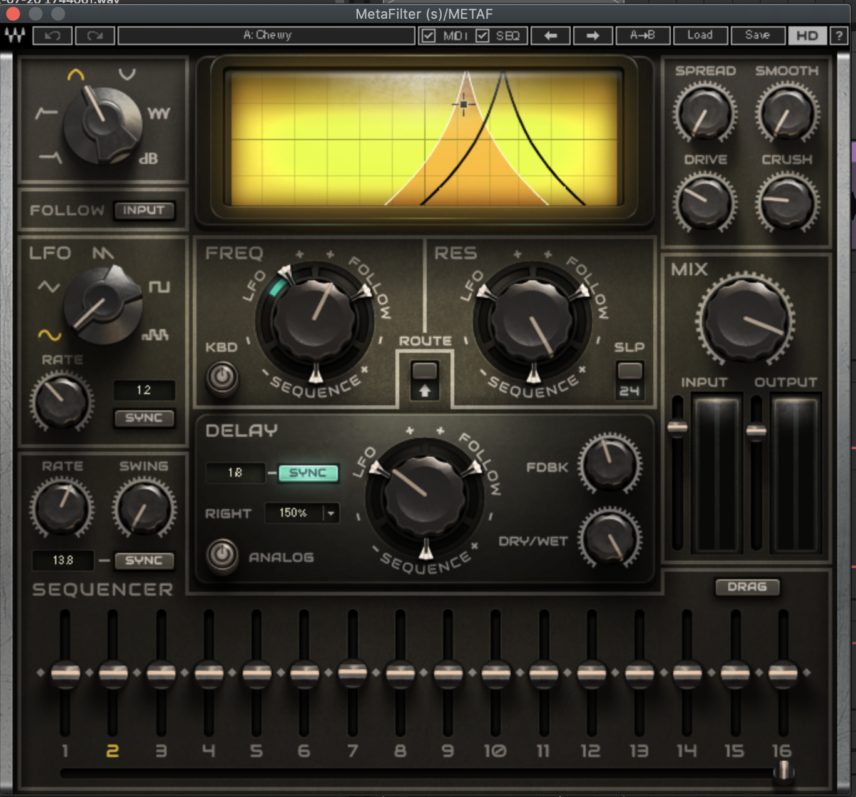Click the sequencer step 1 slider handle
This screenshot has height=797, width=856.
click(x=65, y=673)
